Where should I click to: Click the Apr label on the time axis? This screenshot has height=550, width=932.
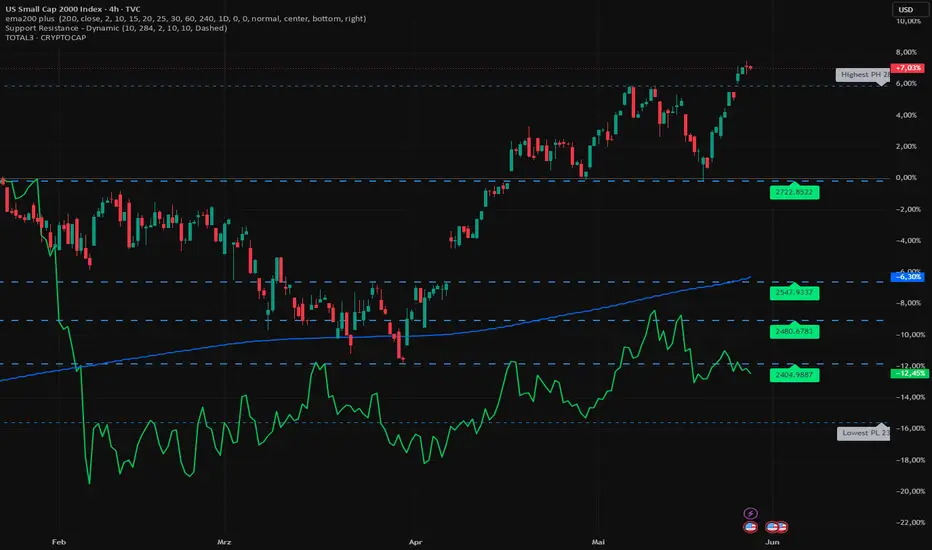(x=415, y=542)
